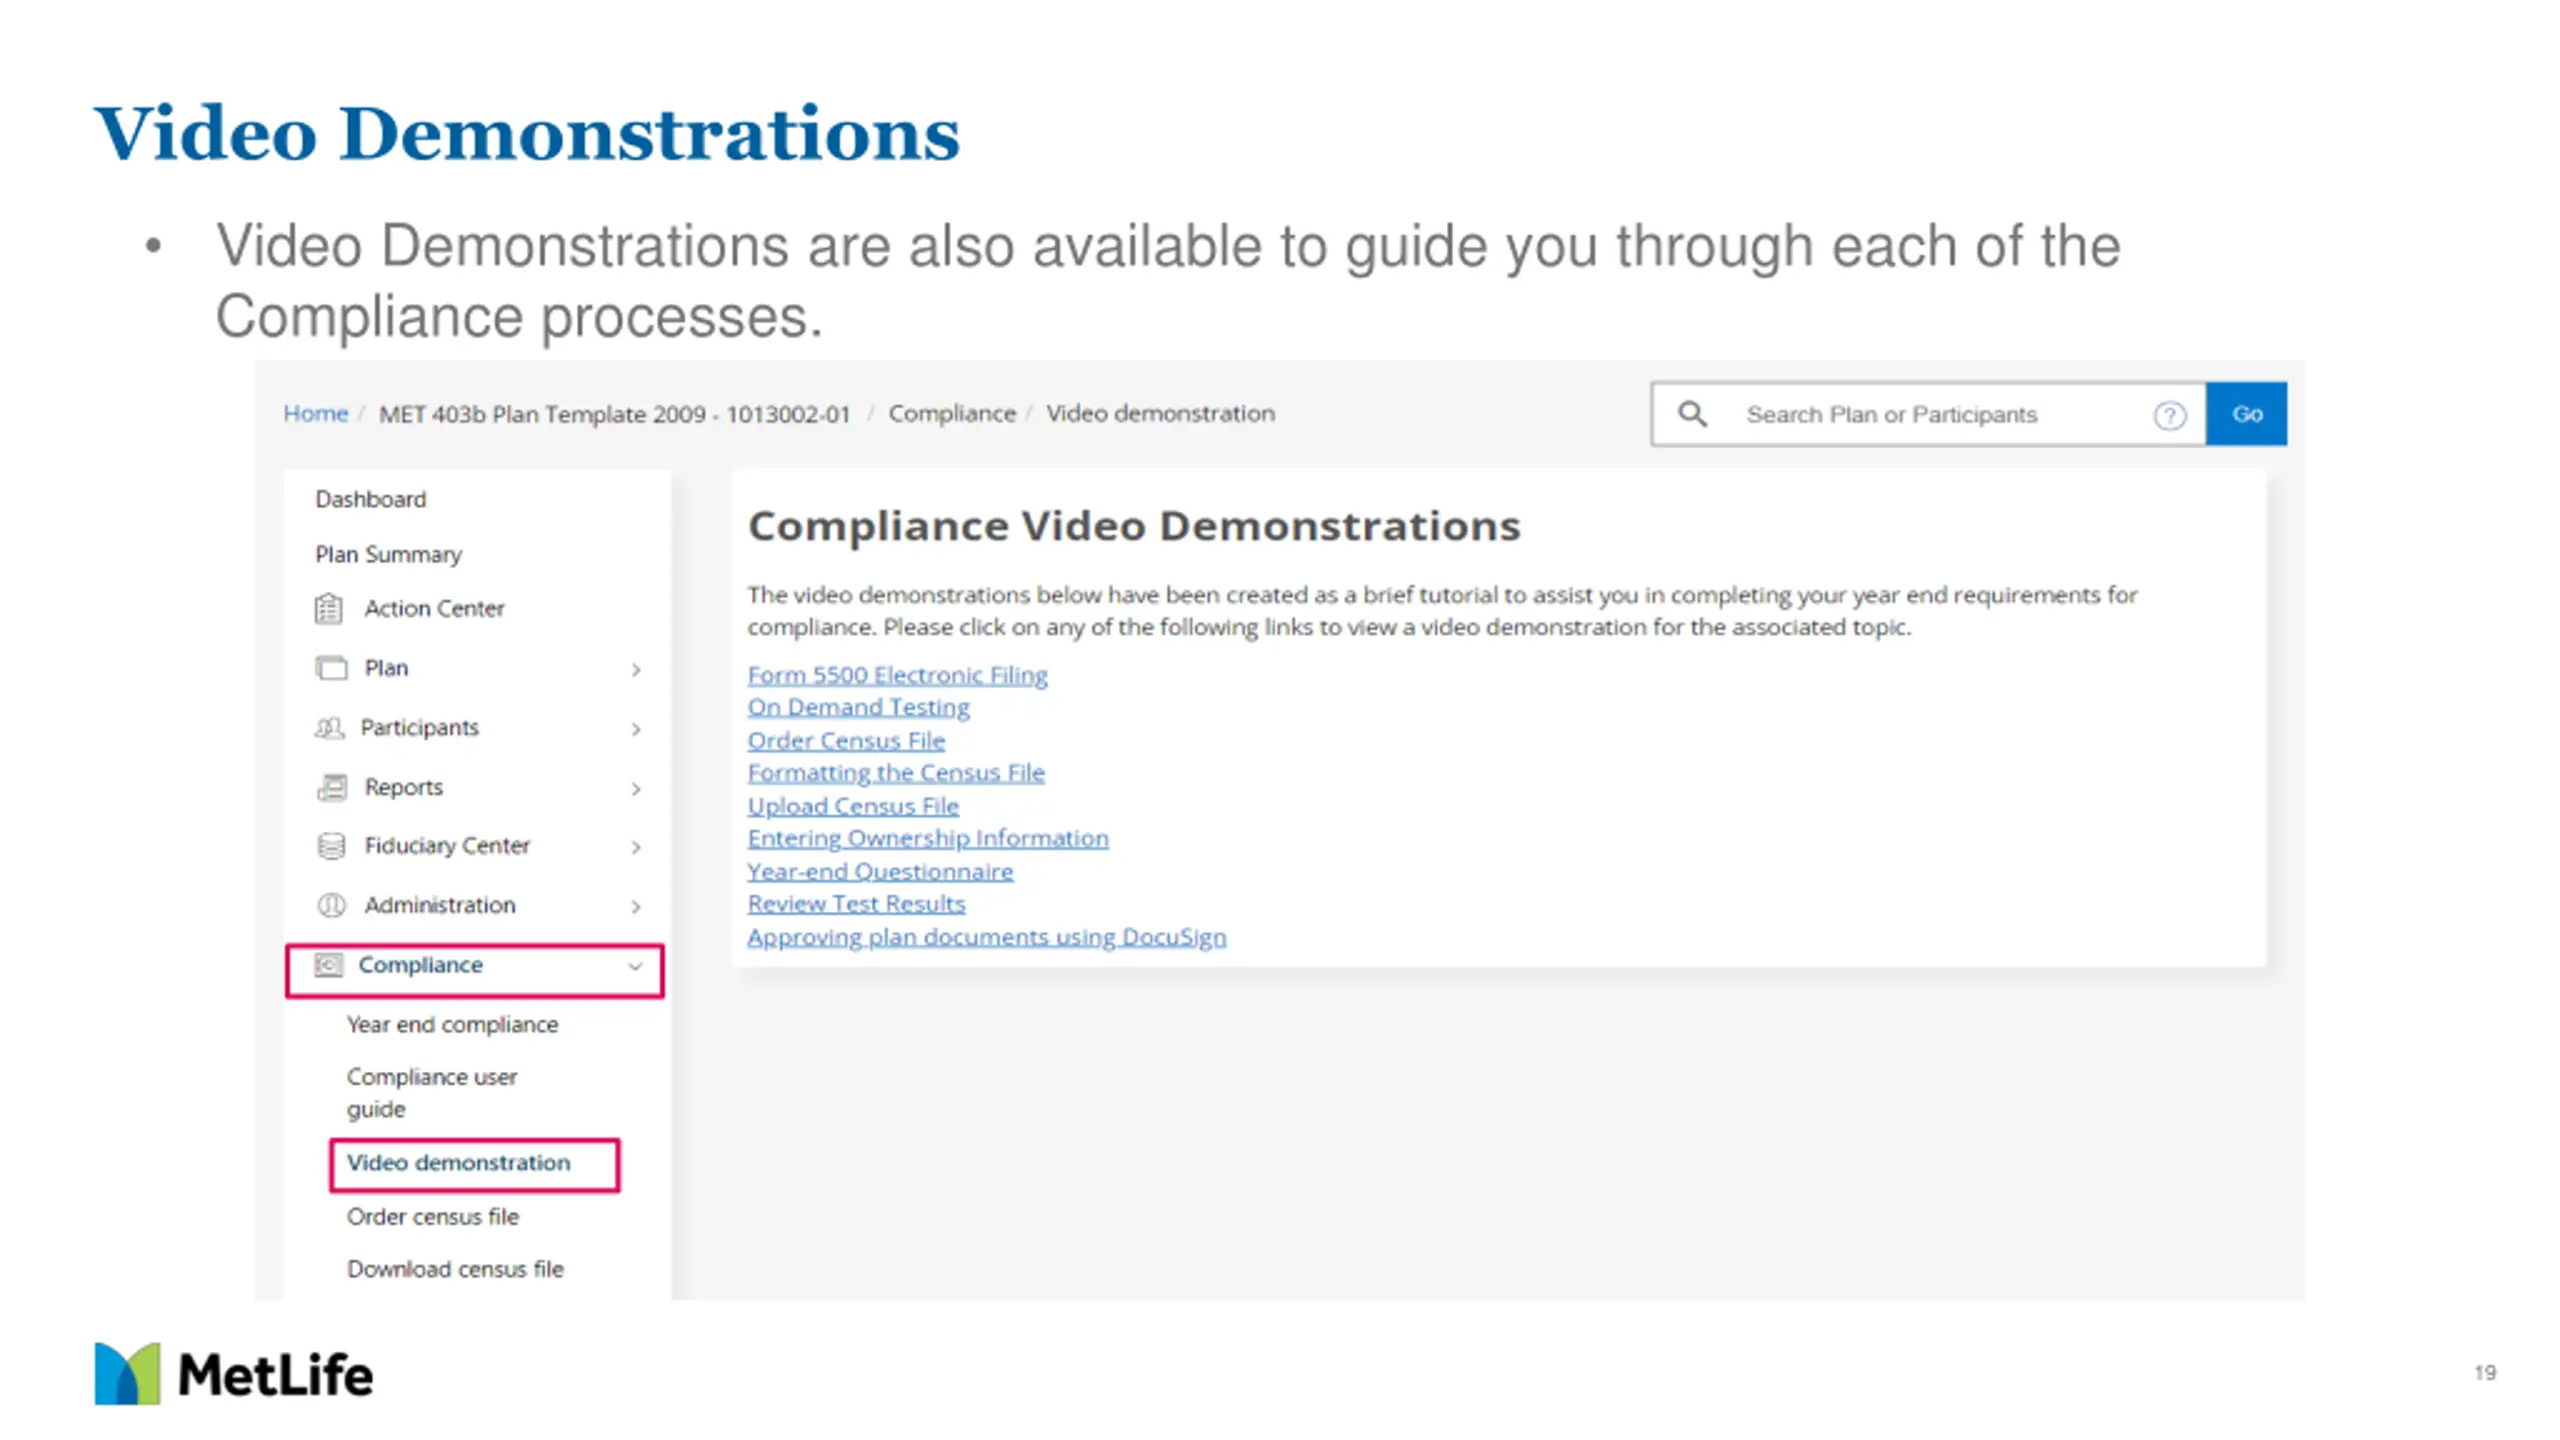The height and width of the screenshot is (1440, 2560).
Task: Select Video demonstration submenu item
Action: tap(458, 1162)
